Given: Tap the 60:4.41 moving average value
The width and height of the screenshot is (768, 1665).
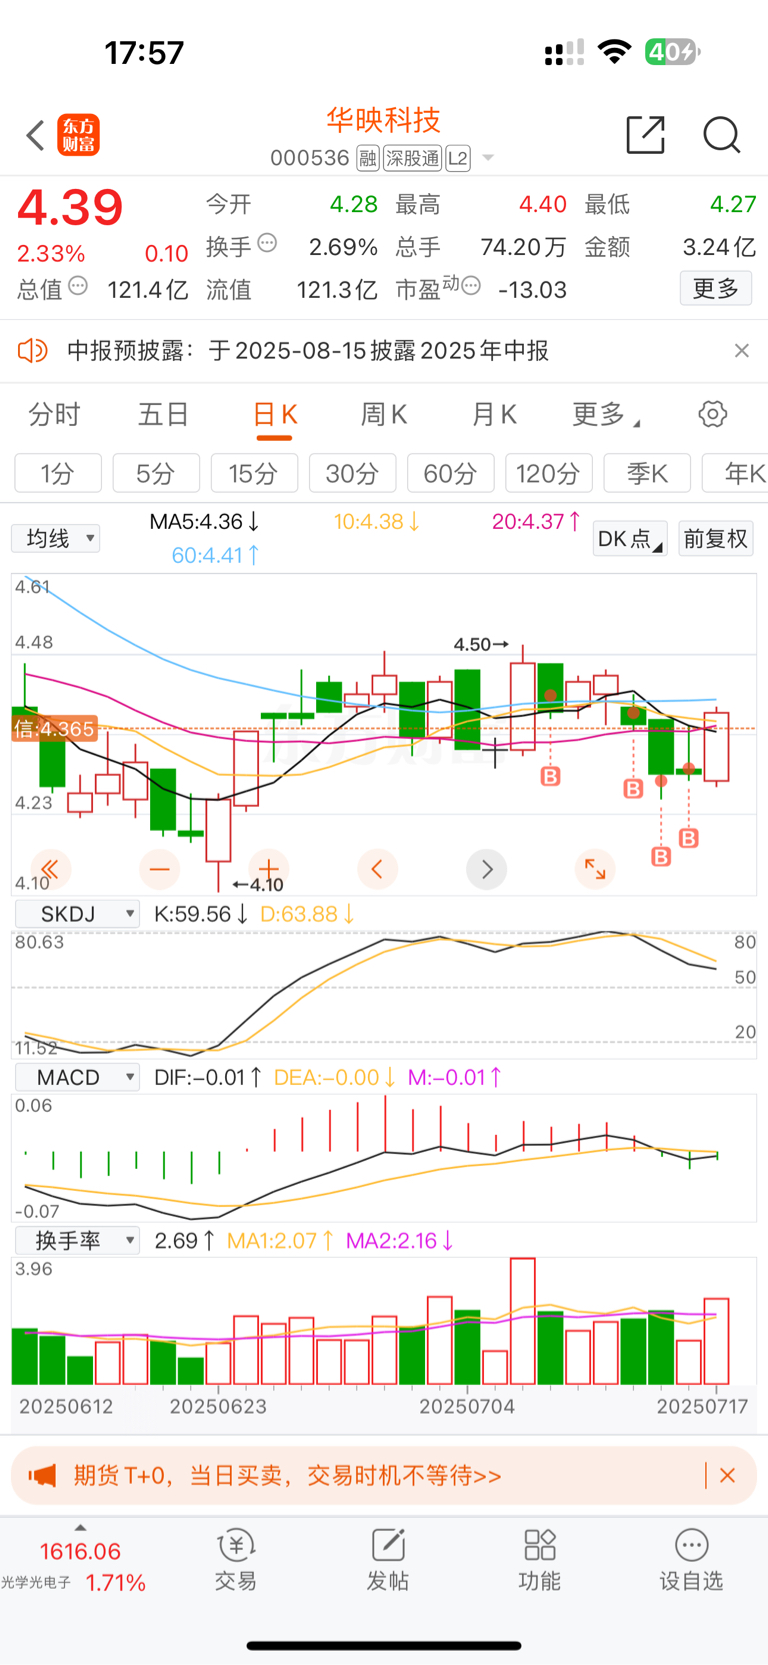Looking at the screenshot, I should point(216,555).
